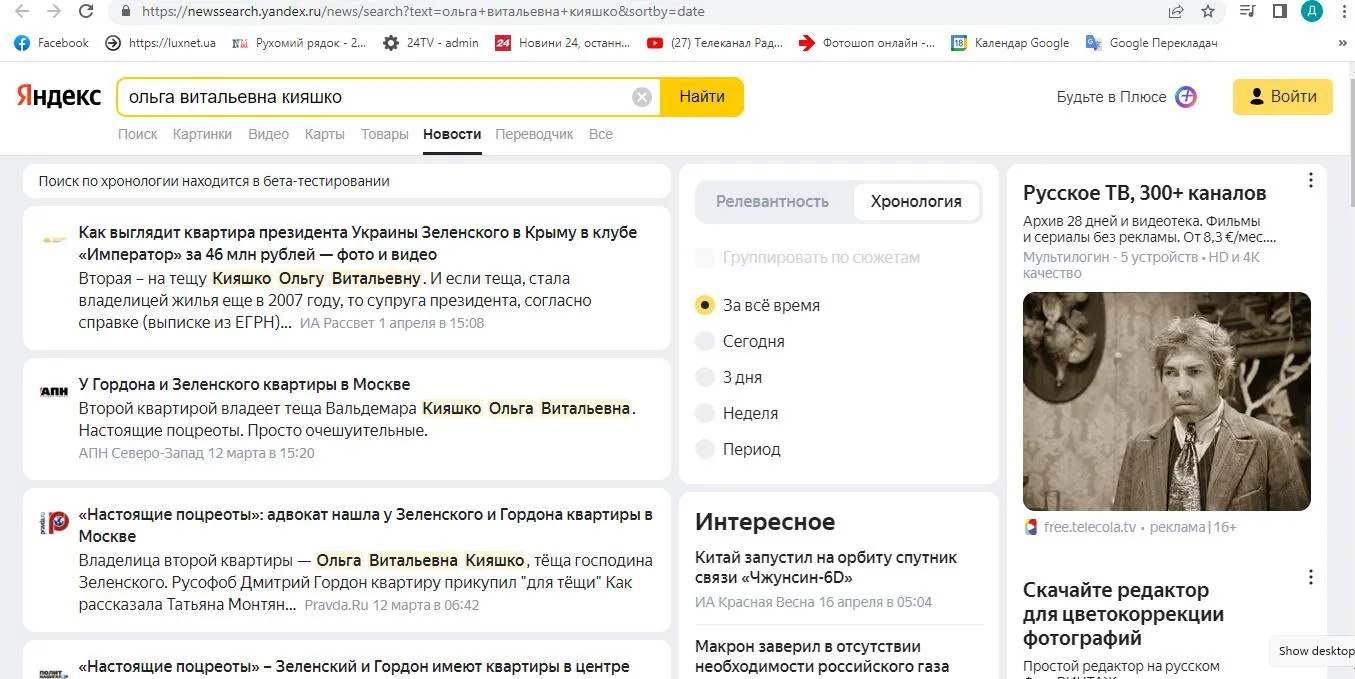Open the Google Перекладач bookmark
1355x679 pixels.
point(1151,43)
